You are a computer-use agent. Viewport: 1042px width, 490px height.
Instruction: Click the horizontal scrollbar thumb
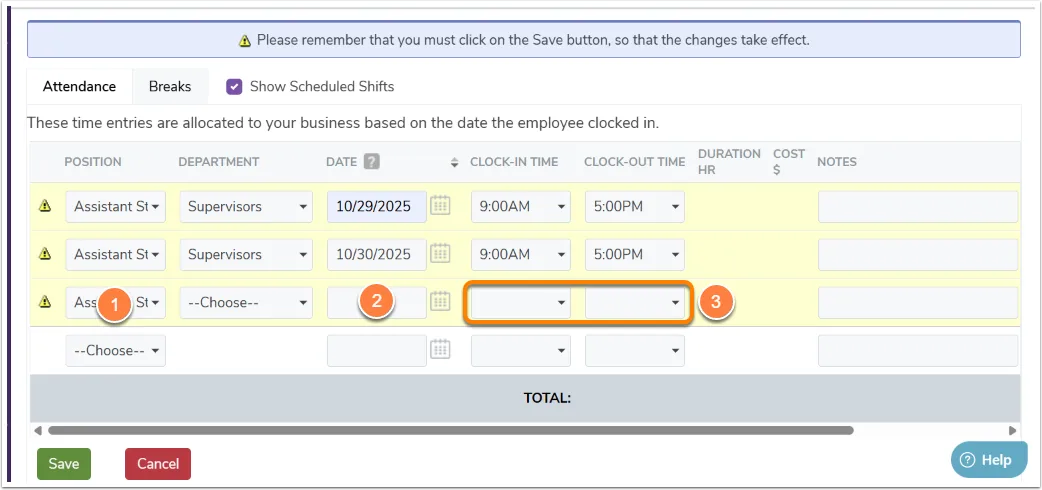(x=451, y=431)
